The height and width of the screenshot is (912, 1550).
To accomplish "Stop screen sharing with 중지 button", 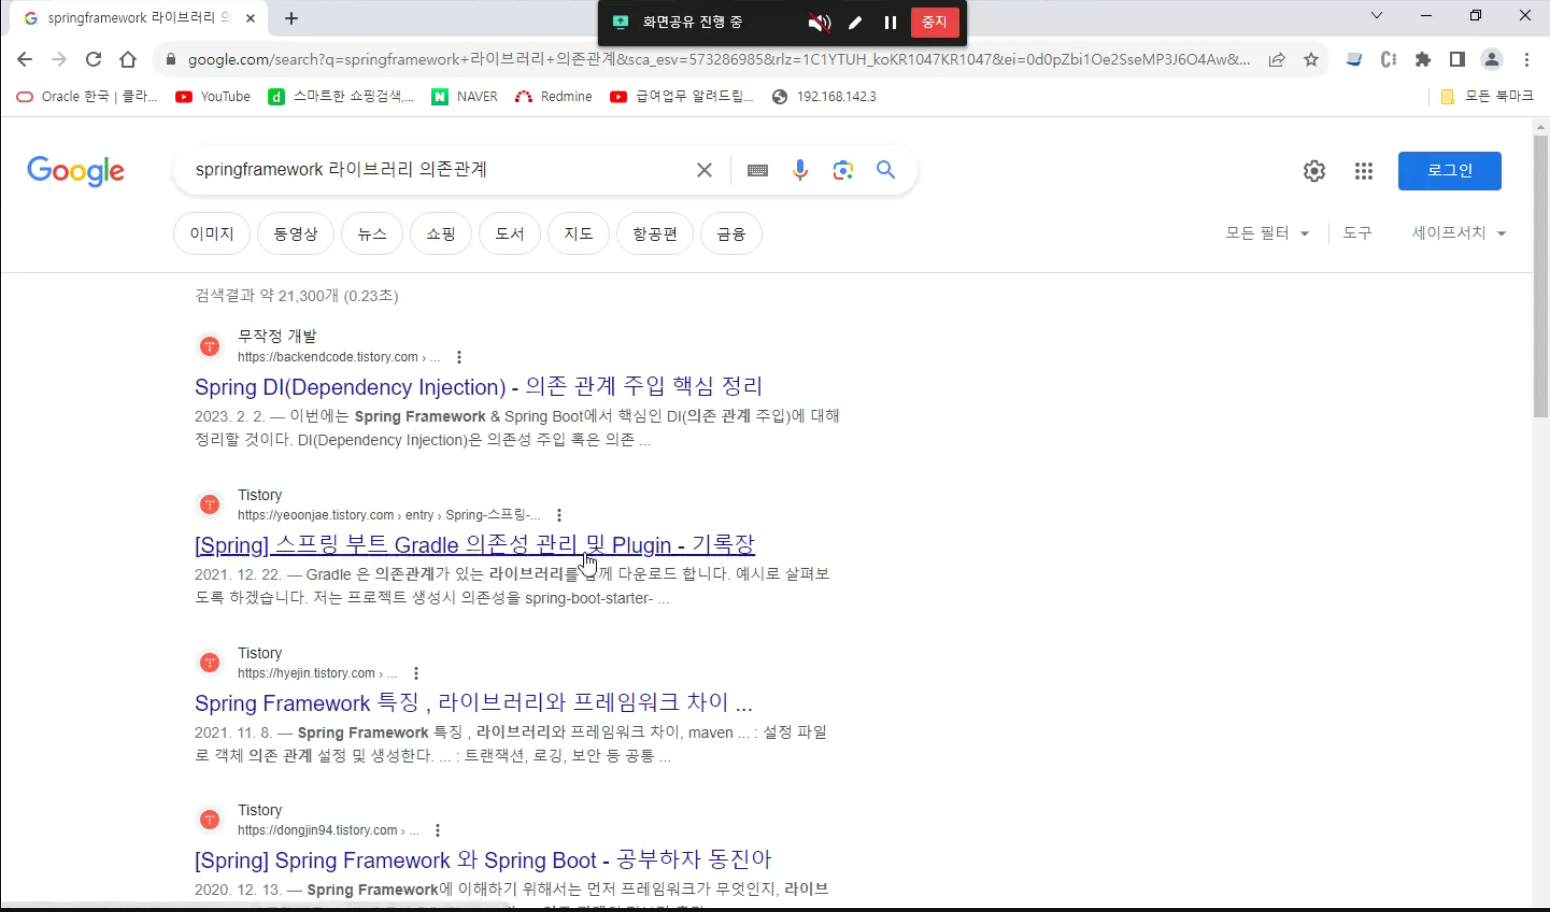I will pyautogui.click(x=934, y=22).
